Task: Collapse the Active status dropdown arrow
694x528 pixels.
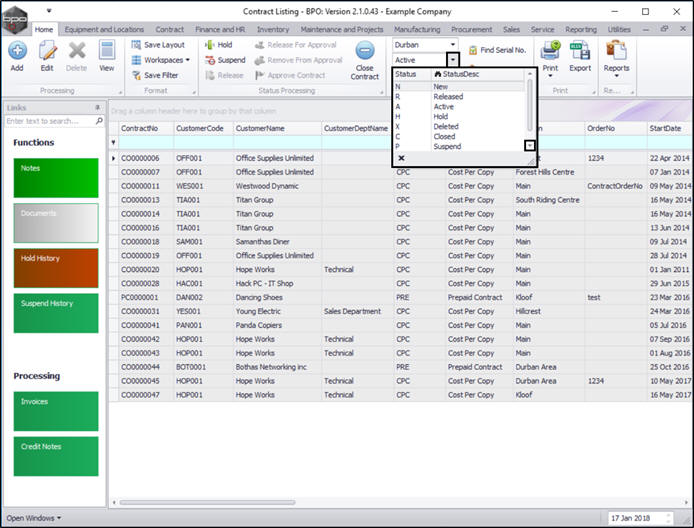Action: tap(453, 60)
